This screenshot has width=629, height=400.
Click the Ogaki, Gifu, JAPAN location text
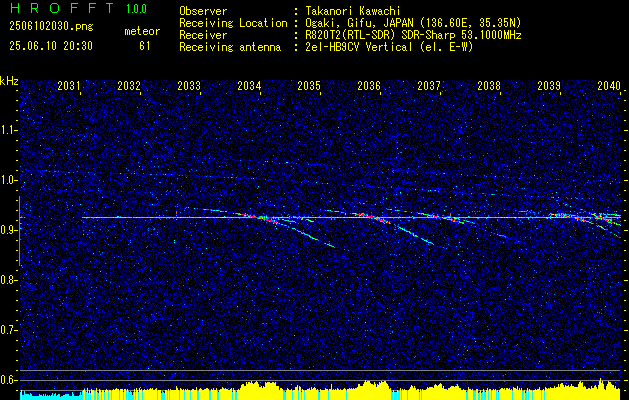click(413, 23)
